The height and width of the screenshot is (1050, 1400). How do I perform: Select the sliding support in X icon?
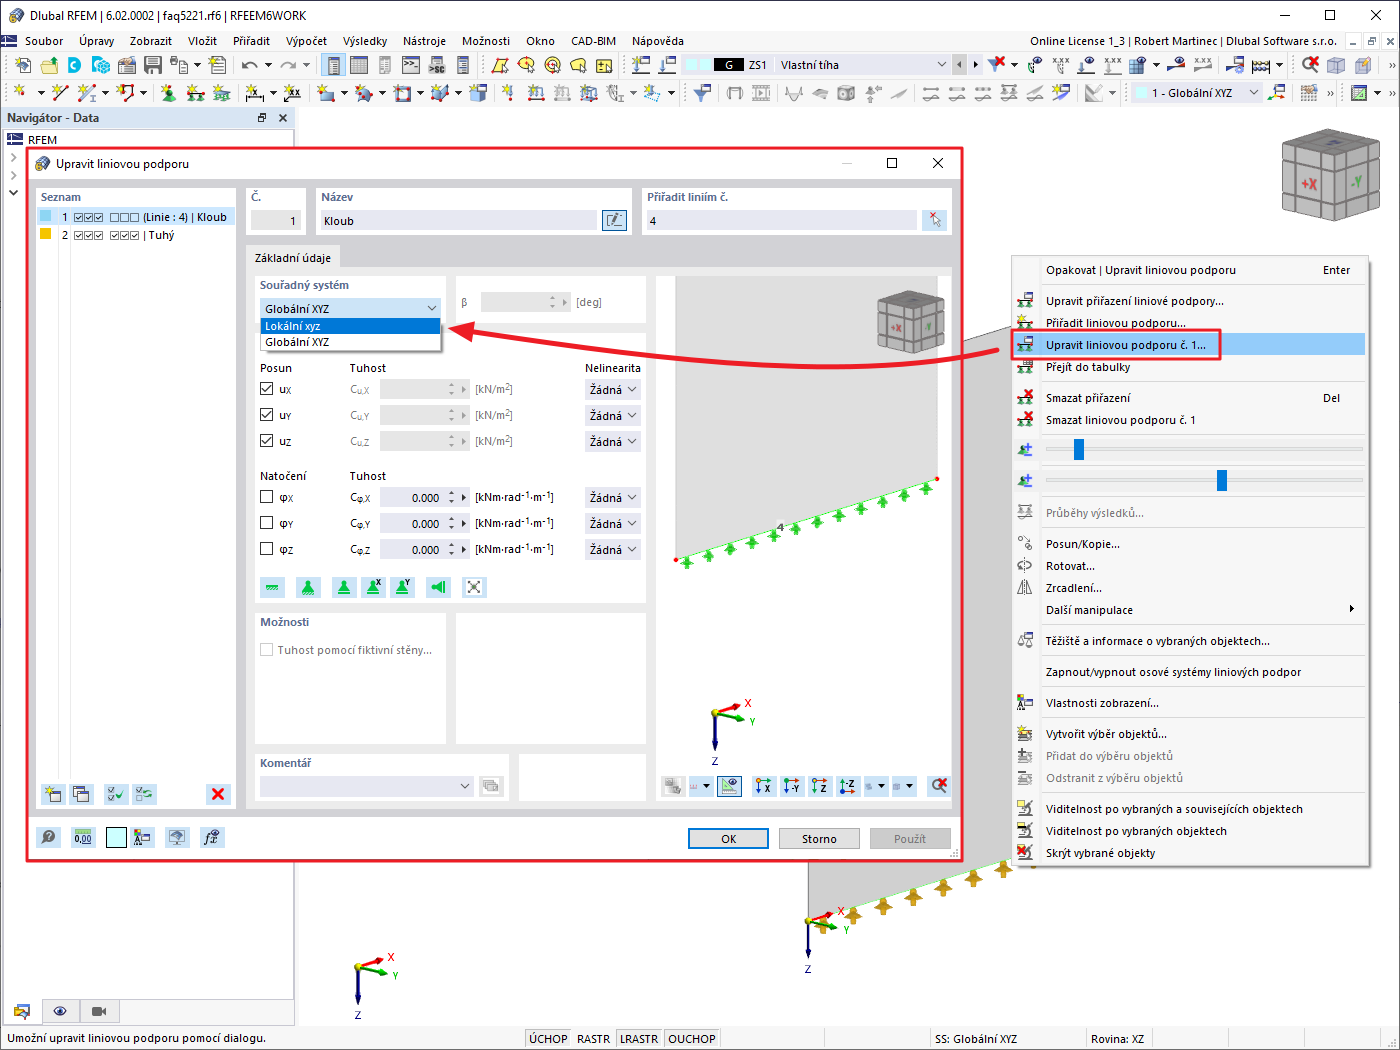point(372,587)
